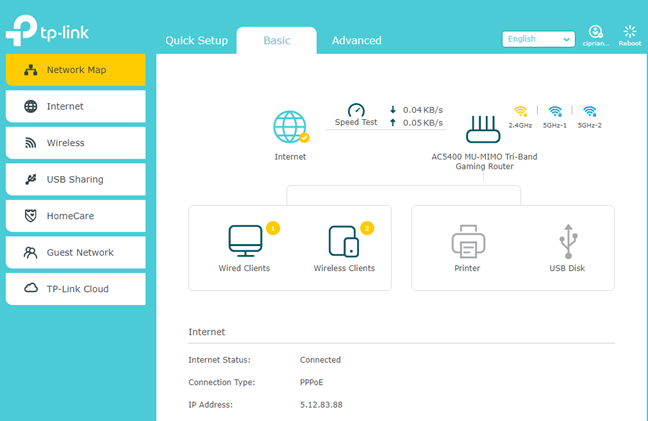Viewport: 648px width, 421px height.
Task: Open USB Sharing menu
Action: (76, 179)
